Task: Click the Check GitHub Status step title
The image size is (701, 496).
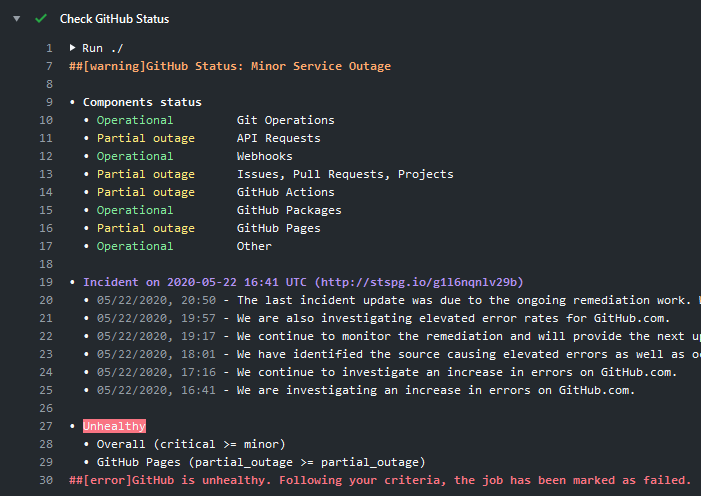Action: pos(114,19)
